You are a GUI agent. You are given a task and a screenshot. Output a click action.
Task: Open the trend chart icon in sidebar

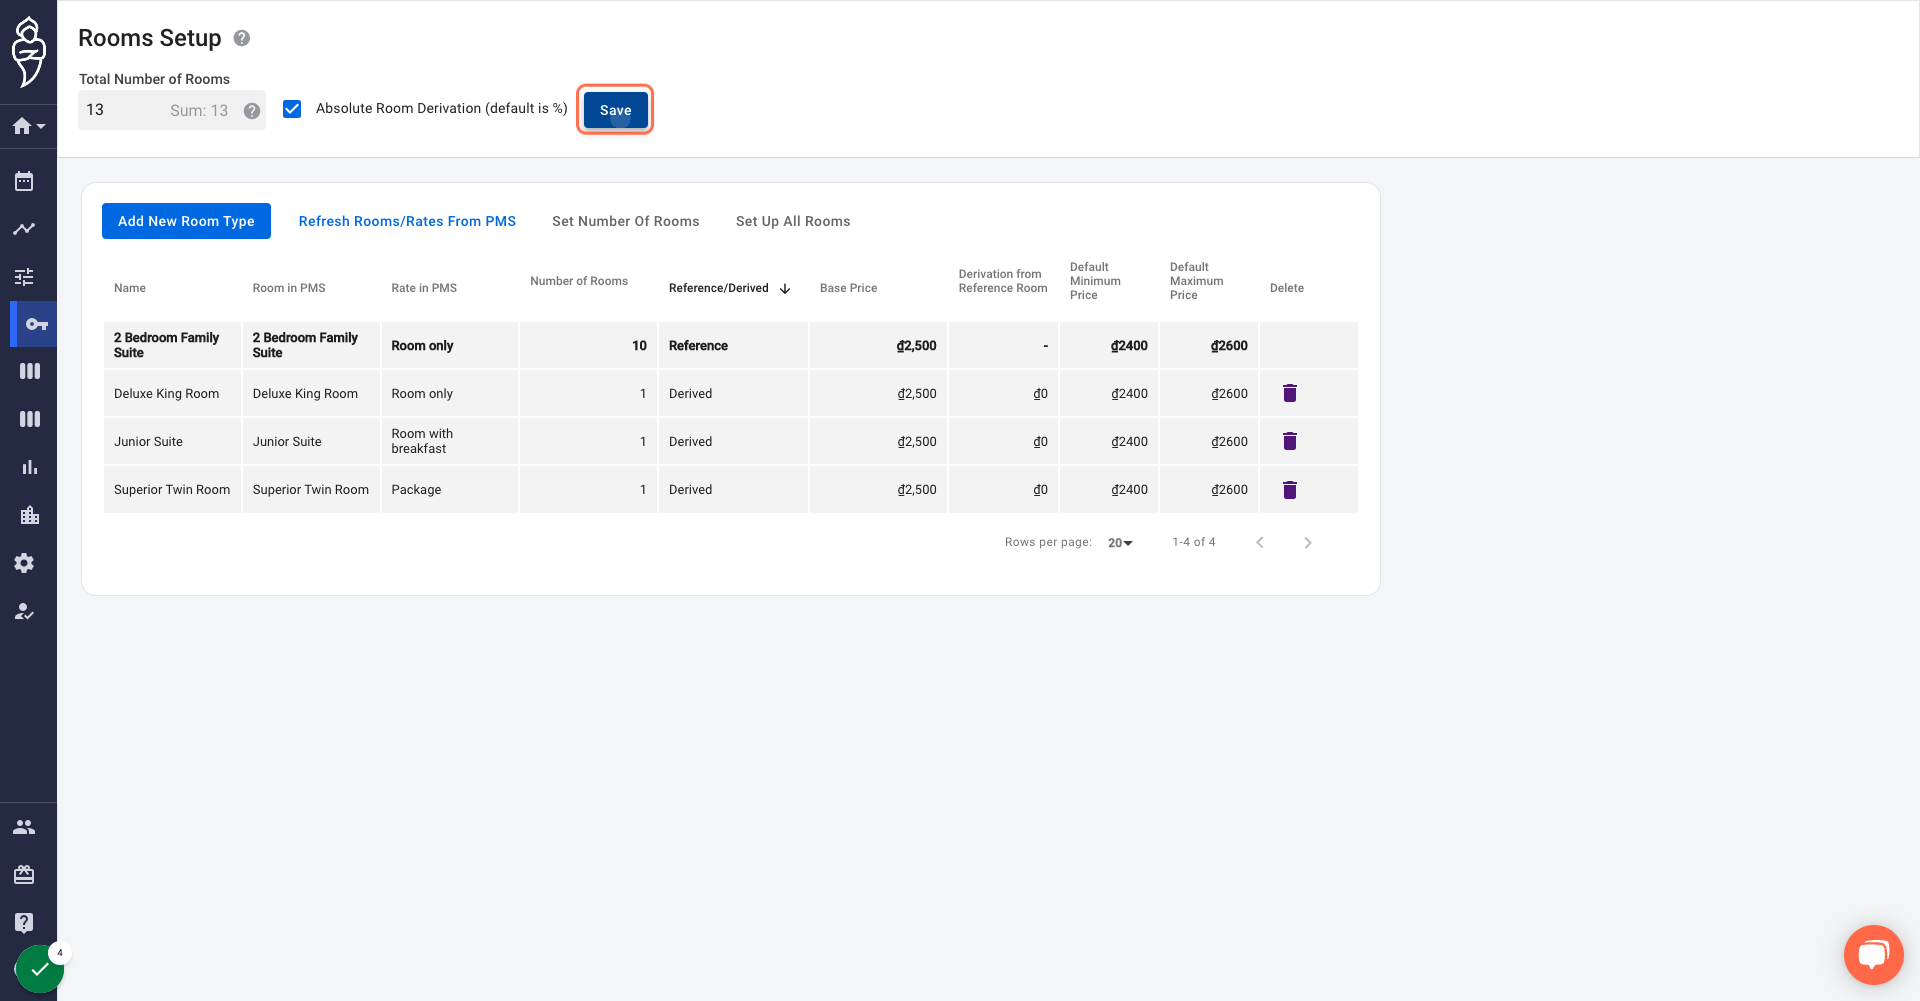pos(24,229)
